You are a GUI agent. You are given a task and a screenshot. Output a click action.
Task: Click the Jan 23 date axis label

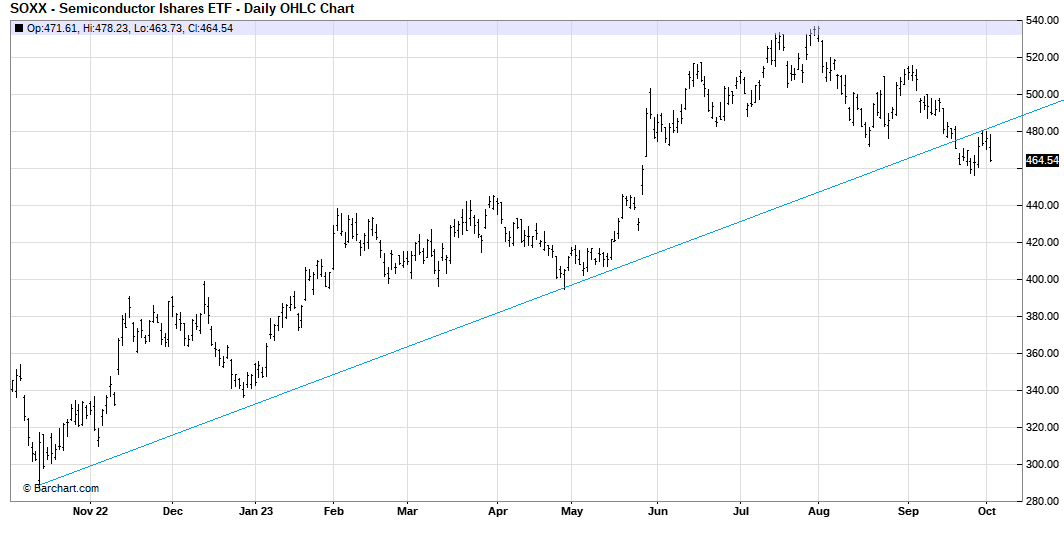tap(255, 511)
